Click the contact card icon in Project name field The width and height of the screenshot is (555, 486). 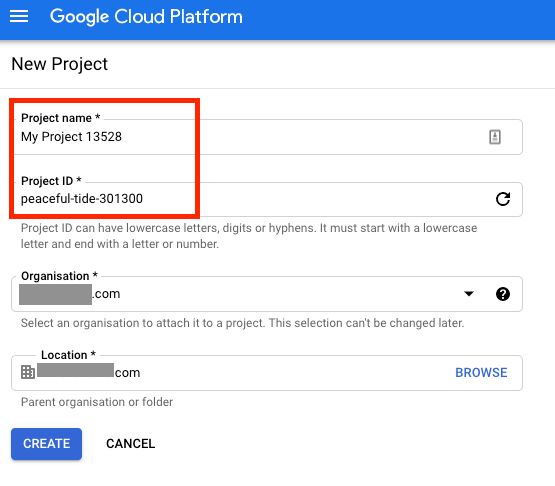tap(494, 137)
